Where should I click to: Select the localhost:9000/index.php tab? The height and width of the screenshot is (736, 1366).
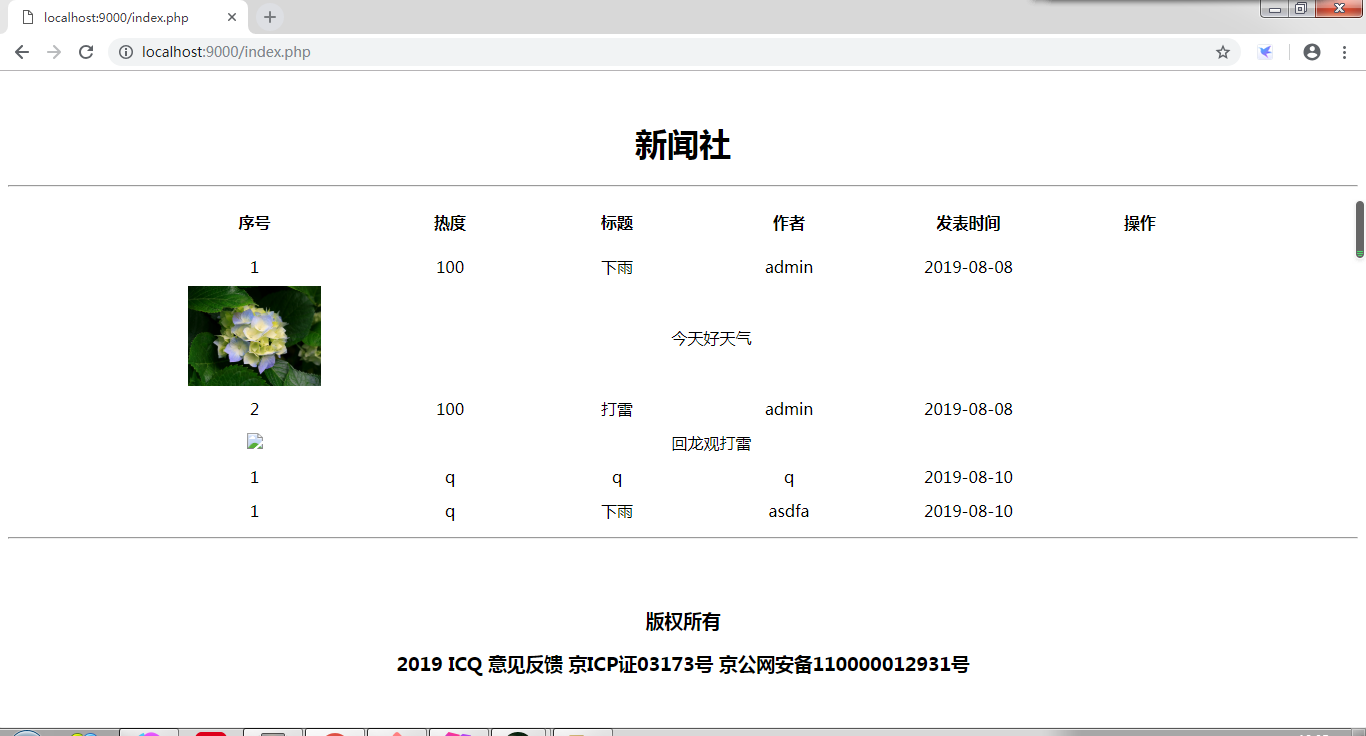coord(120,17)
